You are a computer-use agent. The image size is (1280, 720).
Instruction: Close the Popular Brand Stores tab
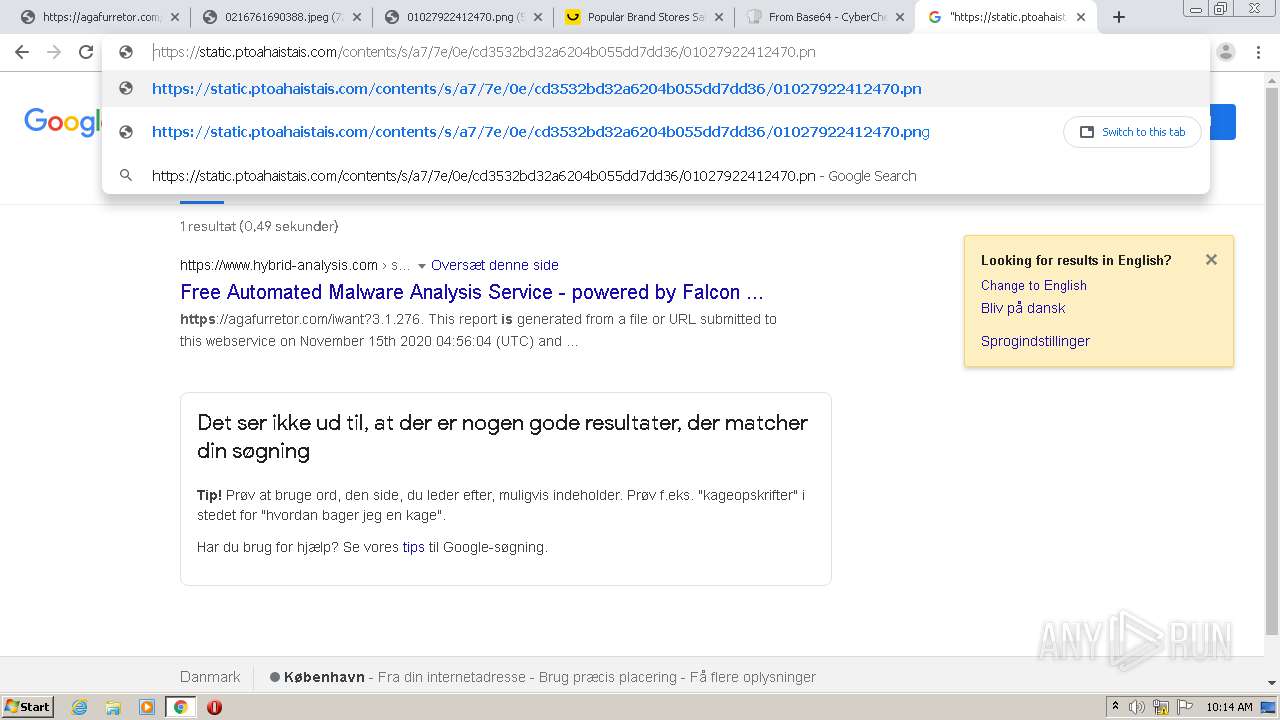(719, 17)
